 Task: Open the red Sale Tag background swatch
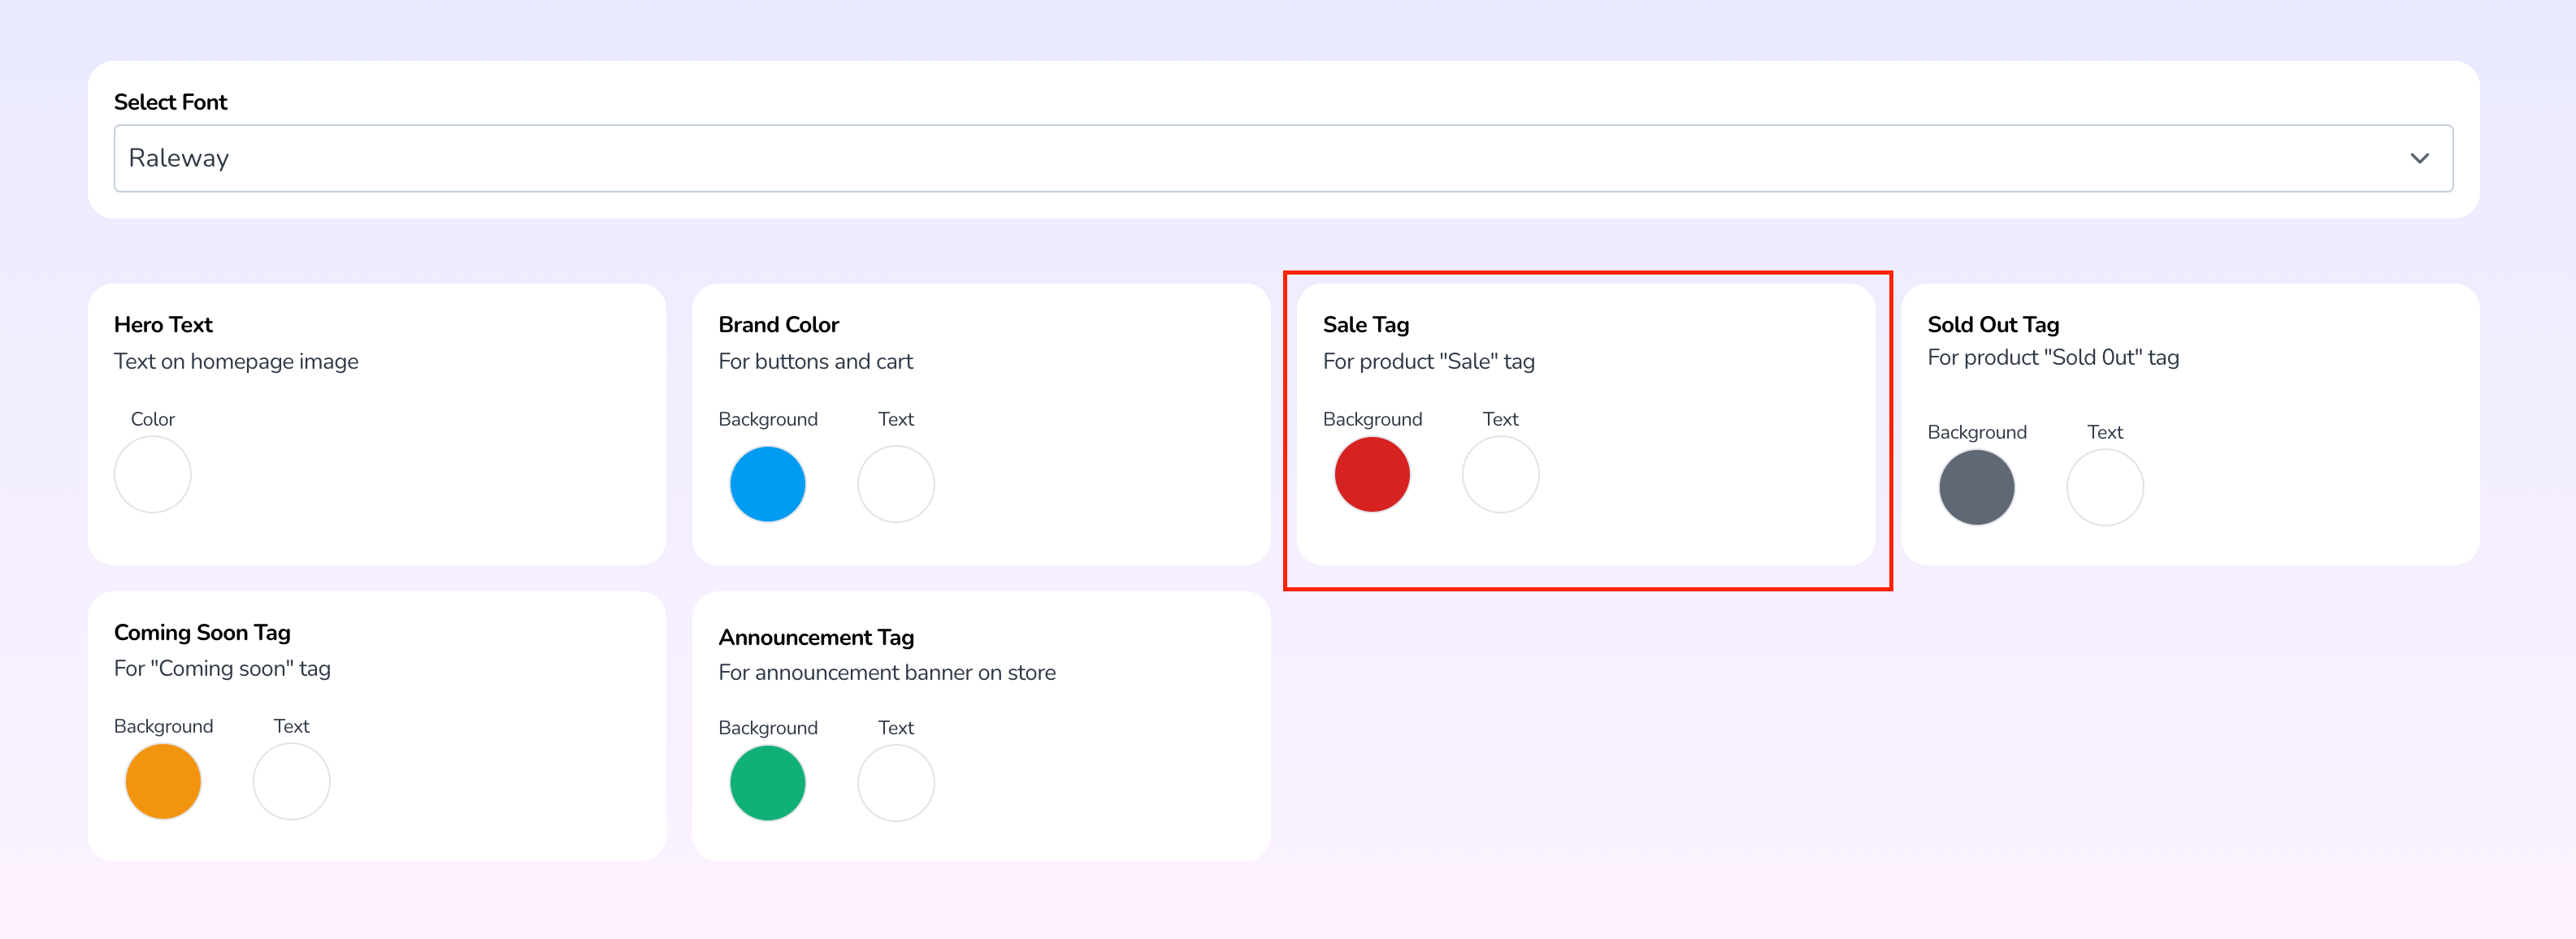click(x=1371, y=473)
